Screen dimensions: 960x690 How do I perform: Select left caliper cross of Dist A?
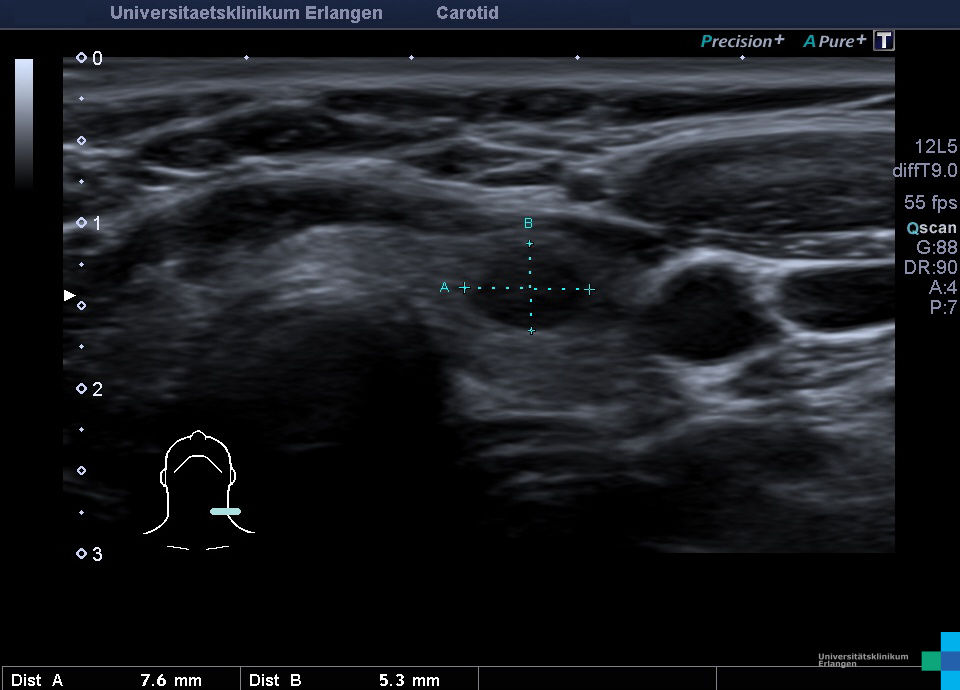coord(464,288)
